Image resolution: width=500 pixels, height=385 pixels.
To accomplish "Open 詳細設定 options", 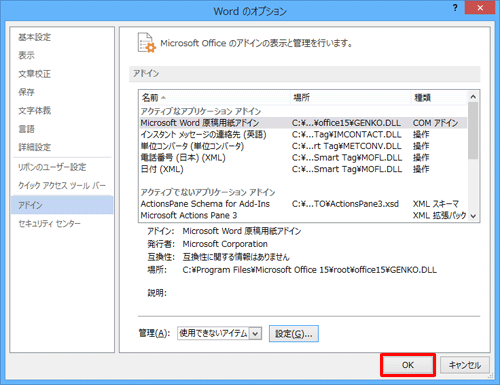I will pyautogui.click(x=35, y=147).
